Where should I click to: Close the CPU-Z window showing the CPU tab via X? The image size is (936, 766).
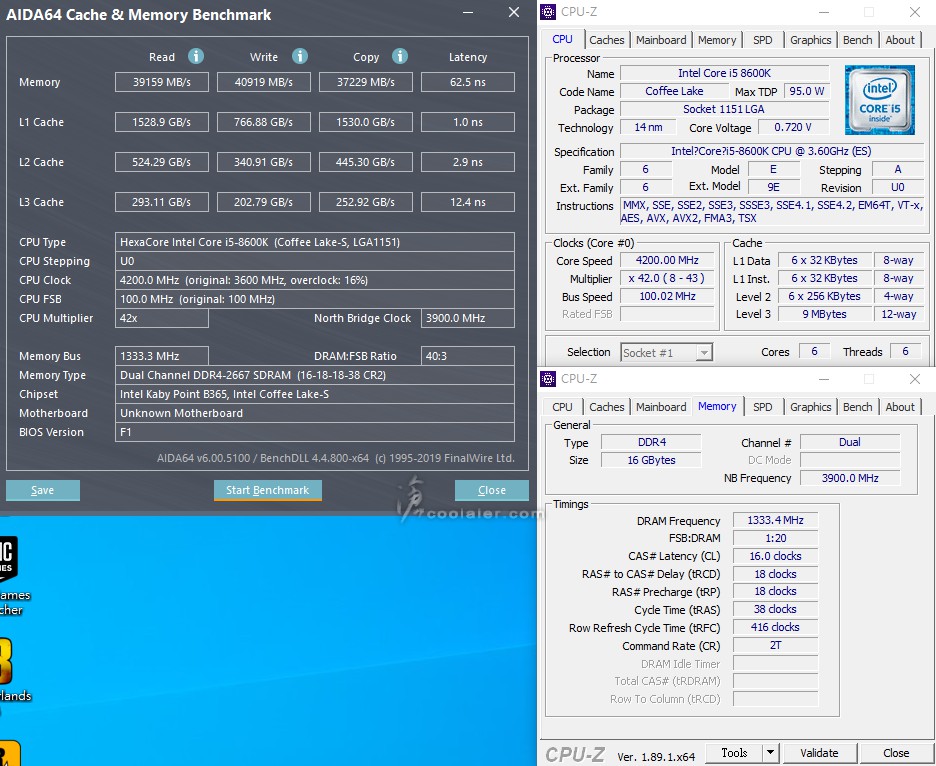915,12
